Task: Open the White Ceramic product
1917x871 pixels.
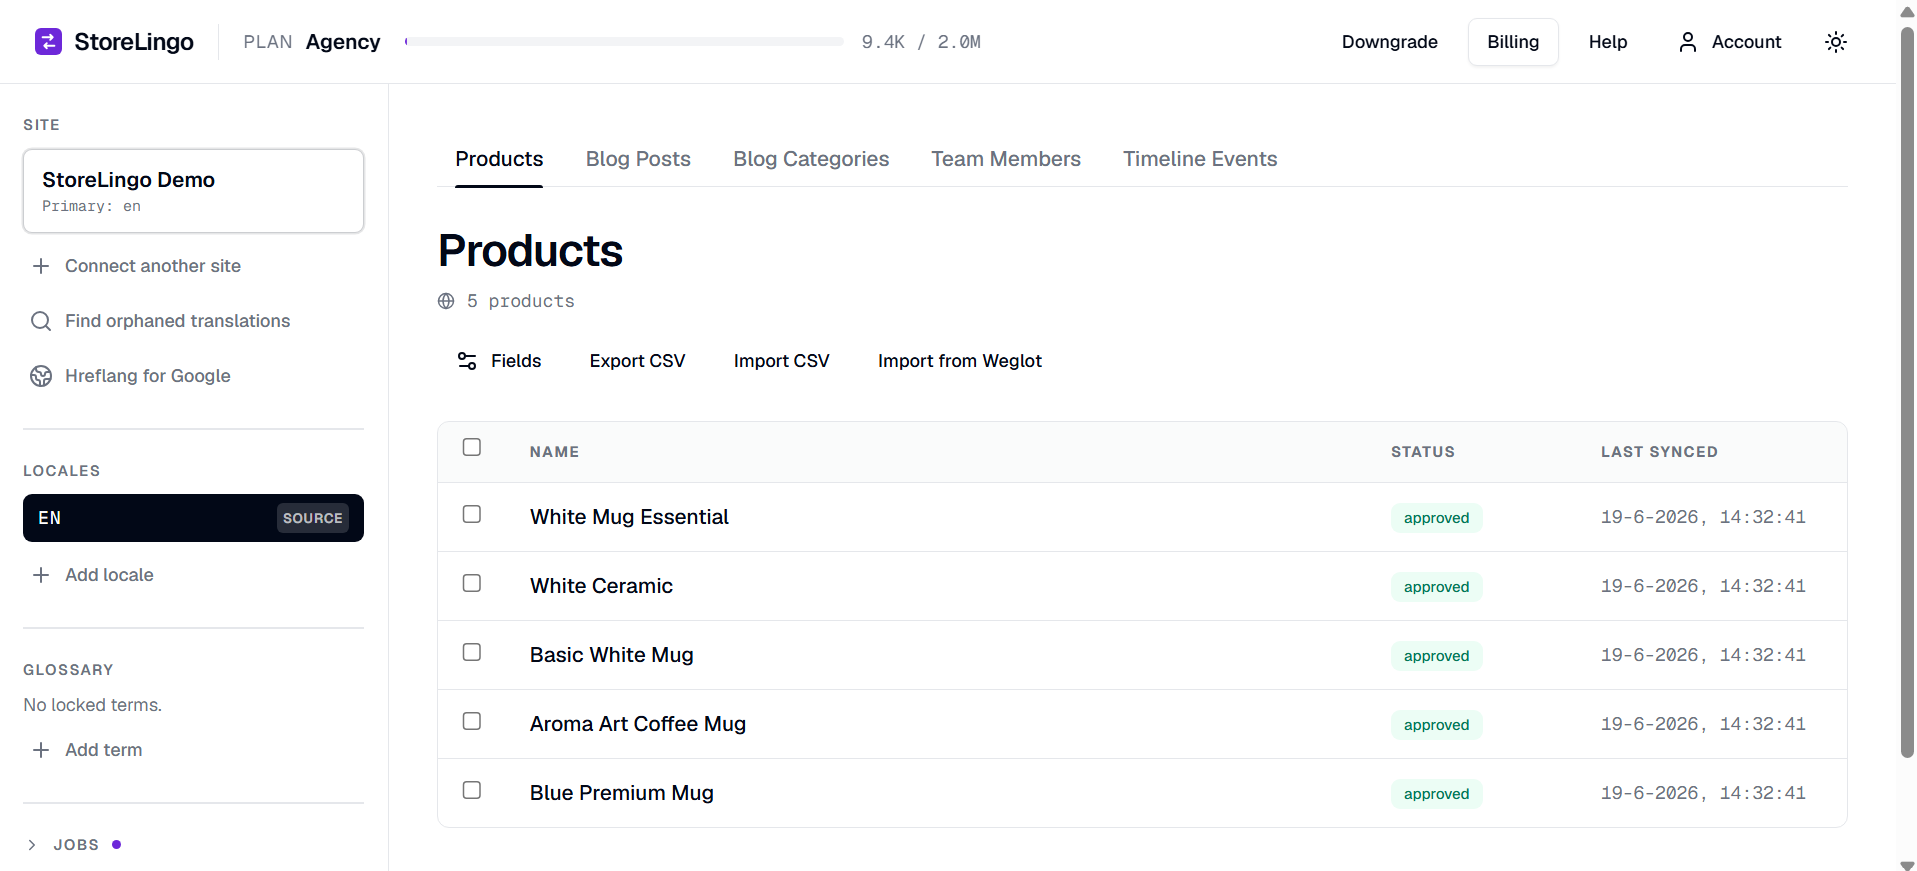Action: point(601,586)
